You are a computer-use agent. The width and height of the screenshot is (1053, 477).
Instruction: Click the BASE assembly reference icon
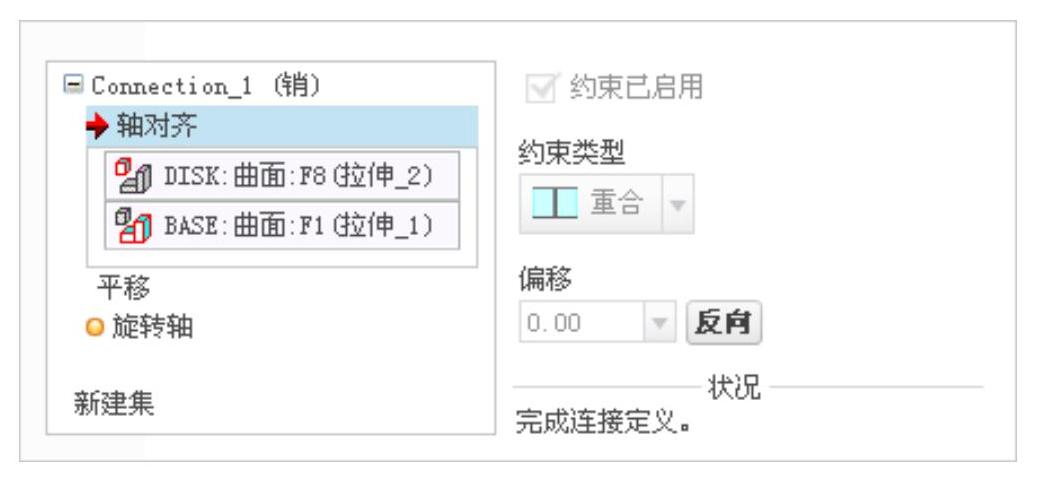(133, 225)
